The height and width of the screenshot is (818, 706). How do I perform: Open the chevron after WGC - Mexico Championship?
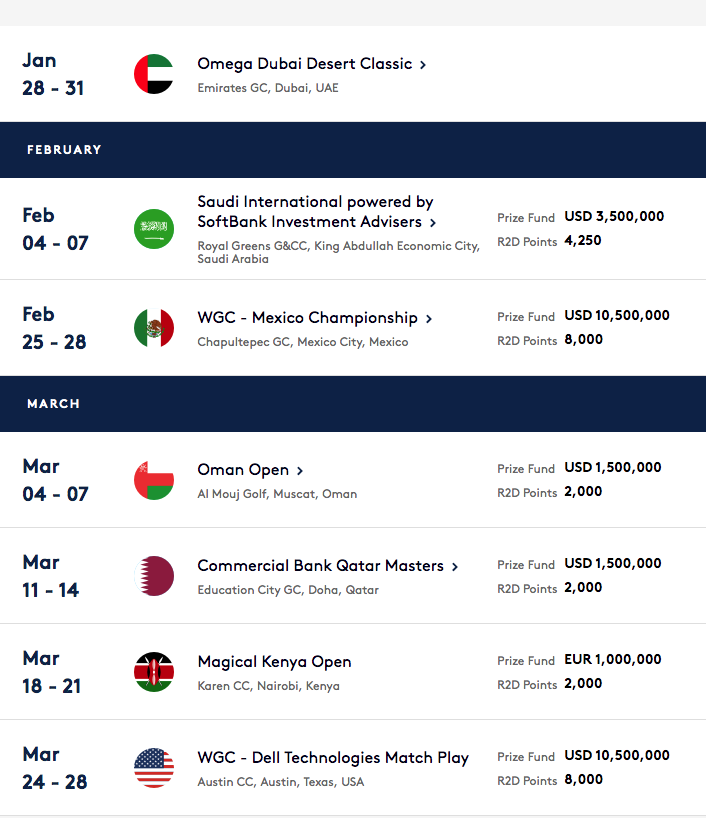[429, 319]
